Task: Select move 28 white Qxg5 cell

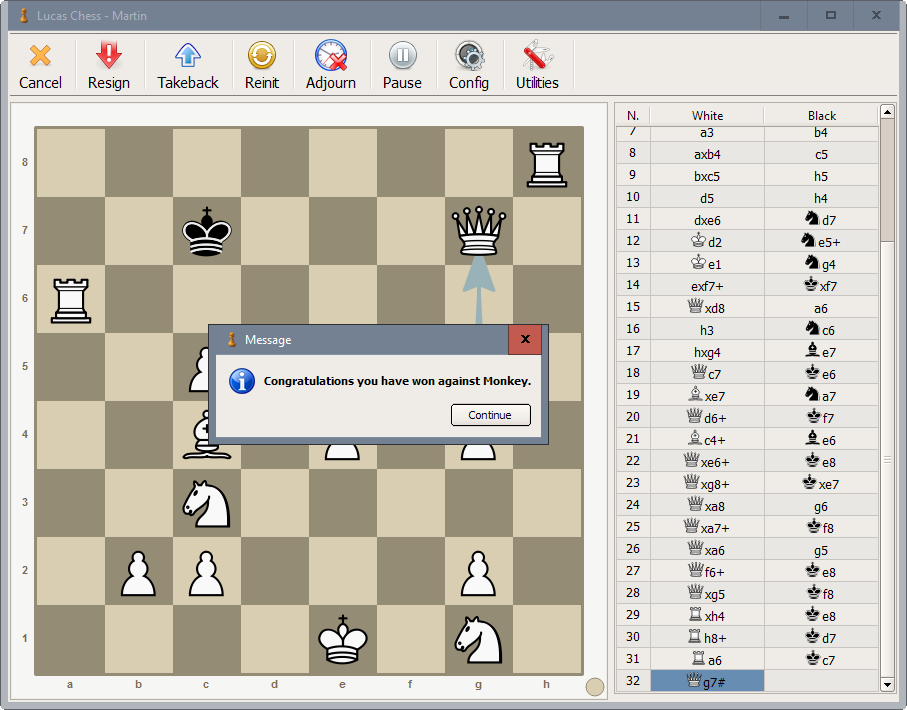Action: click(707, 594)
